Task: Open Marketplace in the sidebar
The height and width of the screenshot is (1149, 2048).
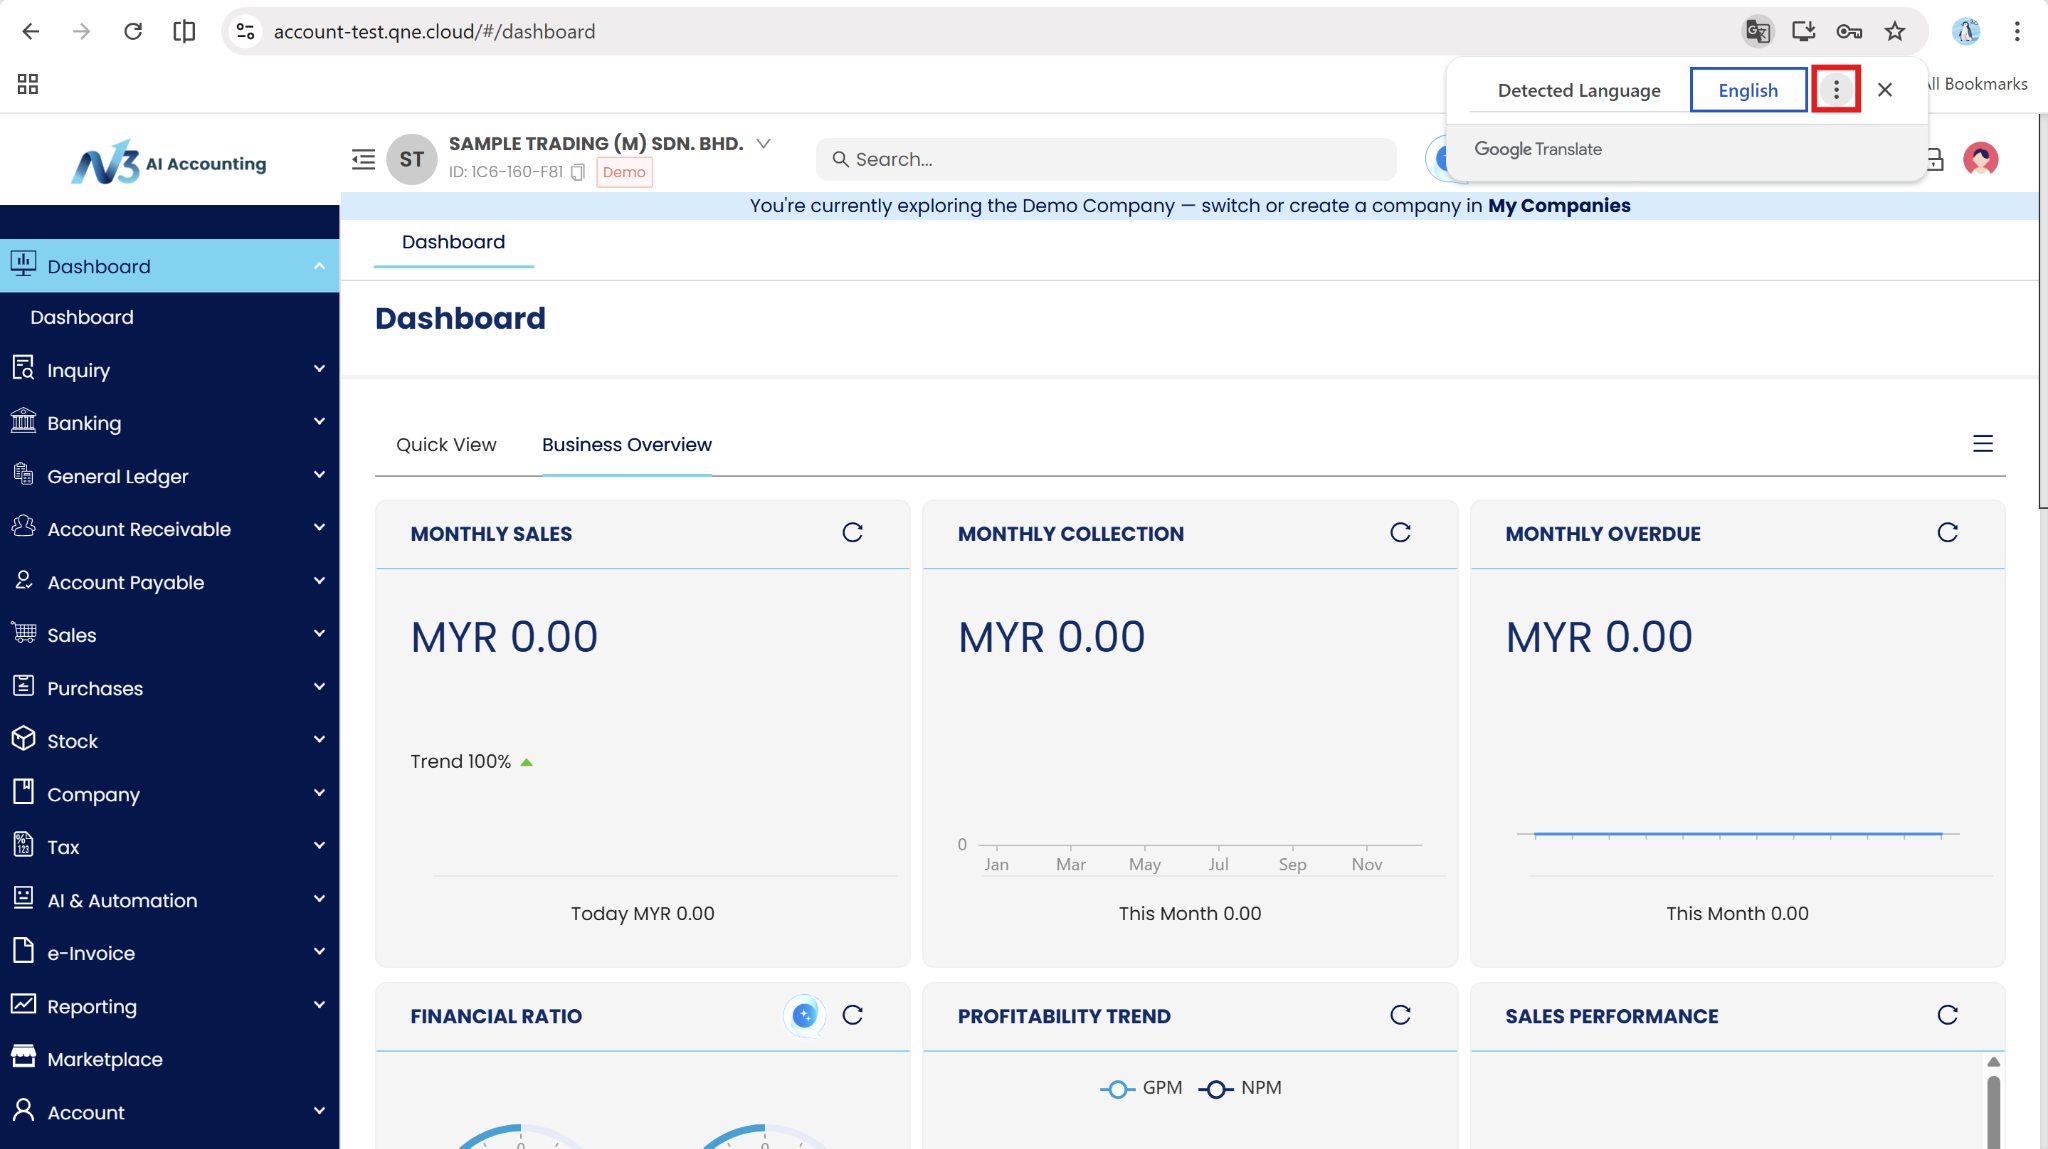Action: tap(105, 1059)
